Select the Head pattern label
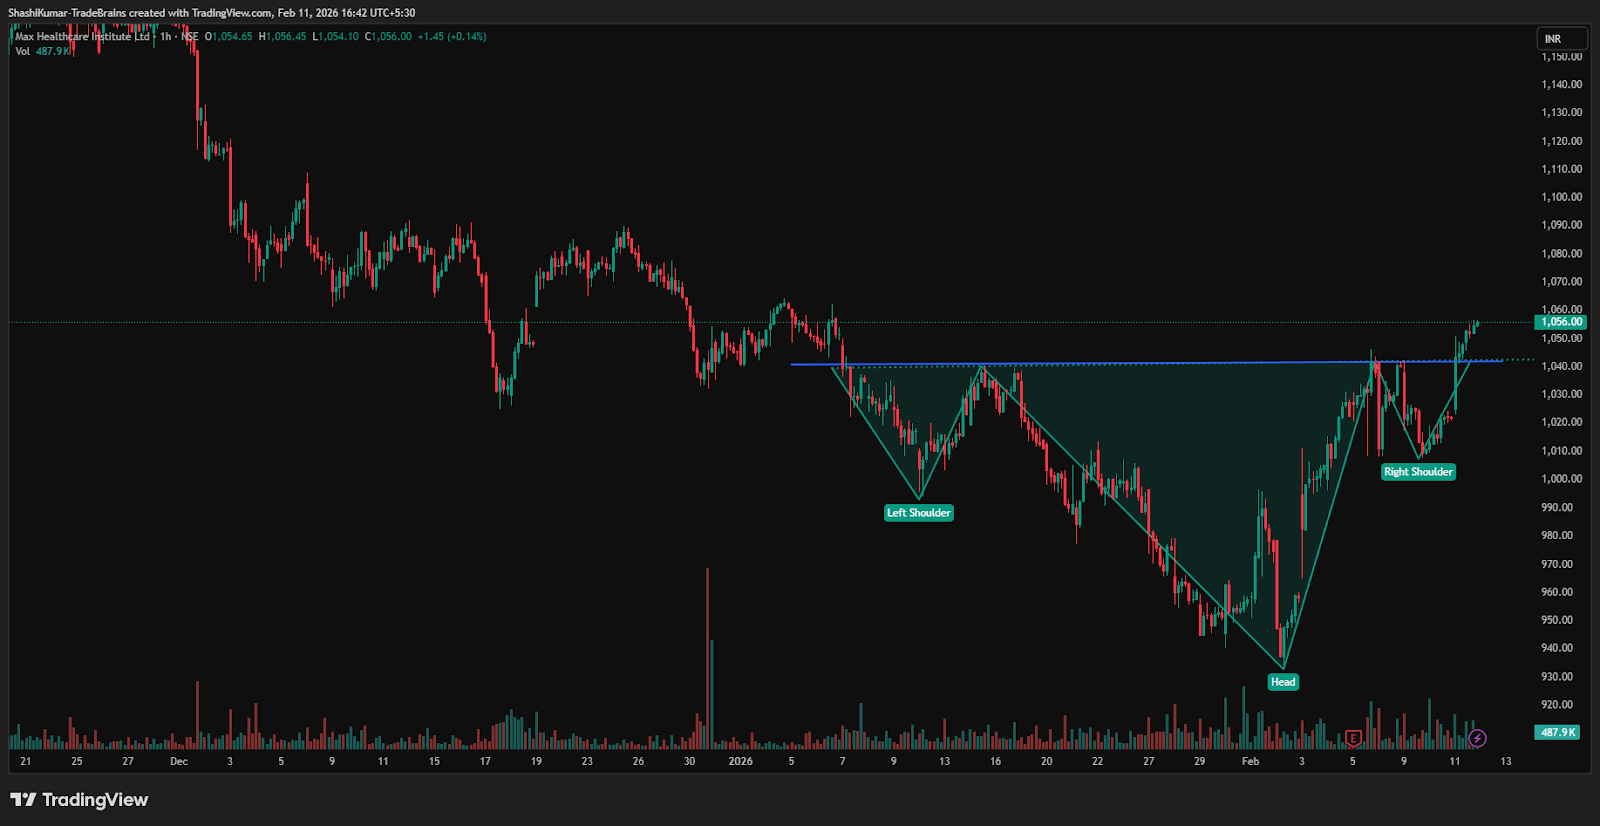The image size is (1600, 826). click(x=1282, y=682)
